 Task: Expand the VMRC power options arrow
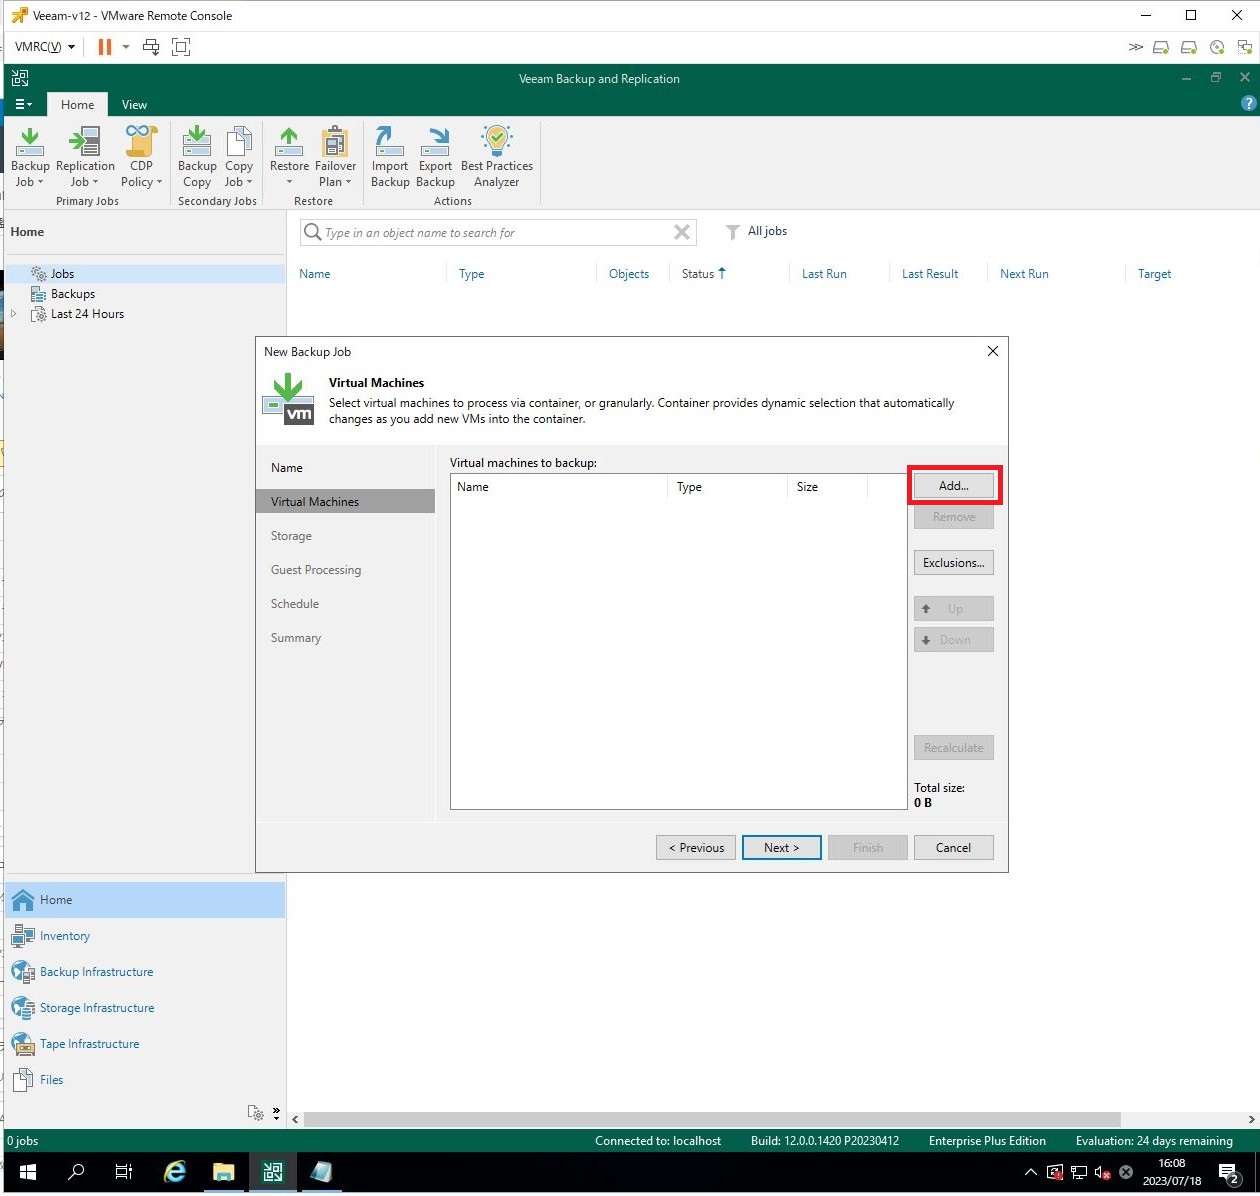click(x=126, y=47)
